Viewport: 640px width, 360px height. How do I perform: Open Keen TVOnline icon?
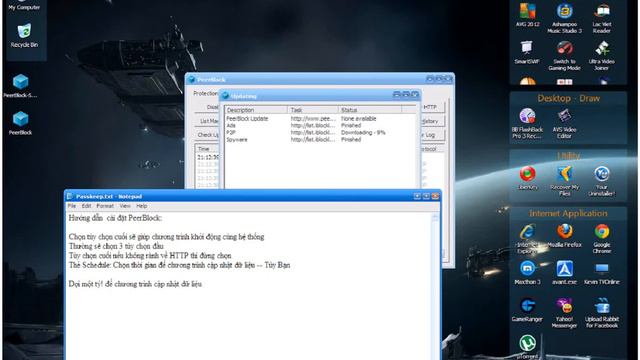[602, 273]
